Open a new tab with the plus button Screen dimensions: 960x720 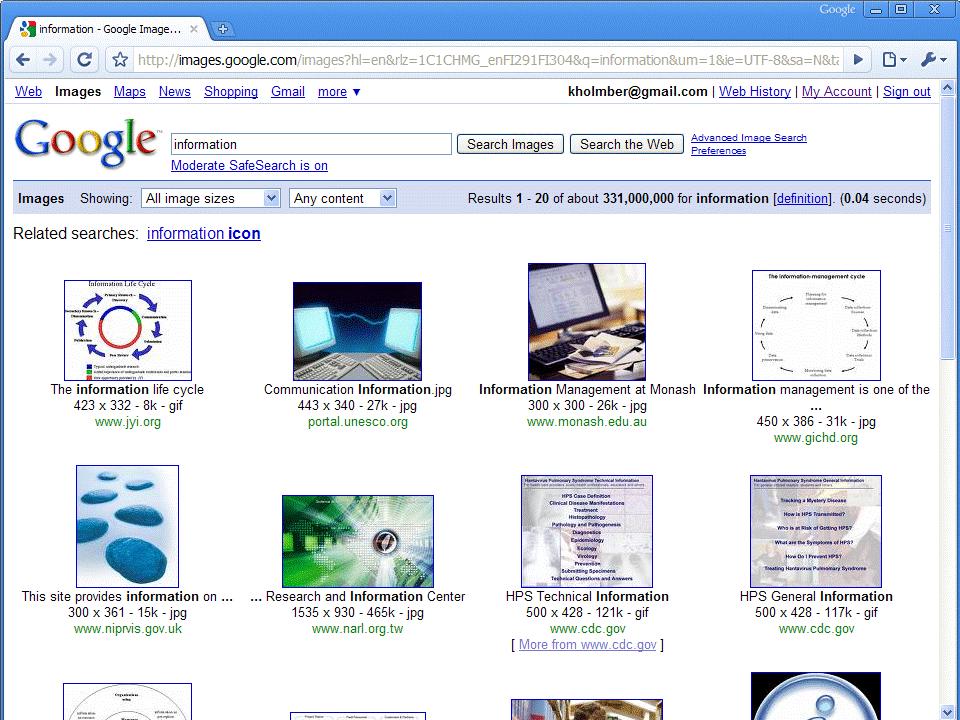pyautogui.click(x=222, y=29)
